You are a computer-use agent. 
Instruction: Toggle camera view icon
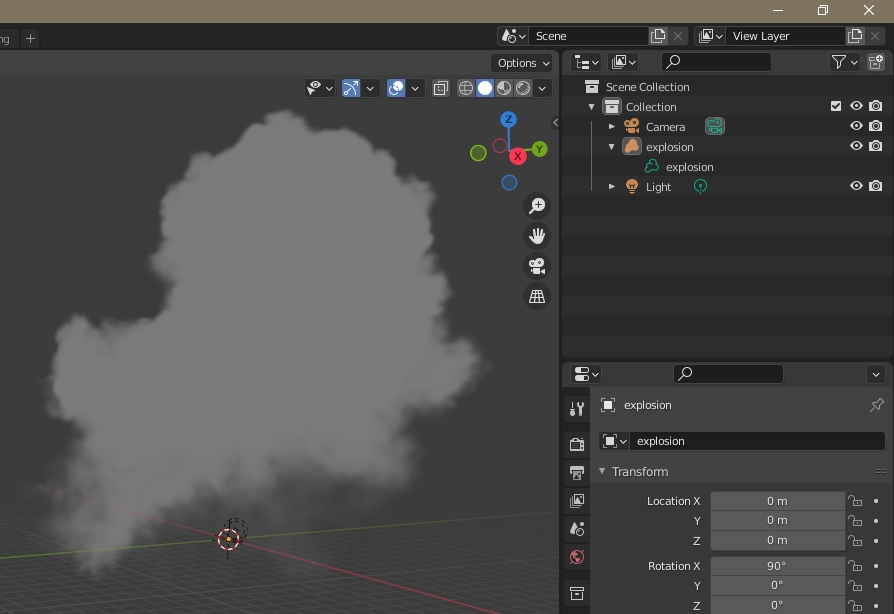(537, 266)
